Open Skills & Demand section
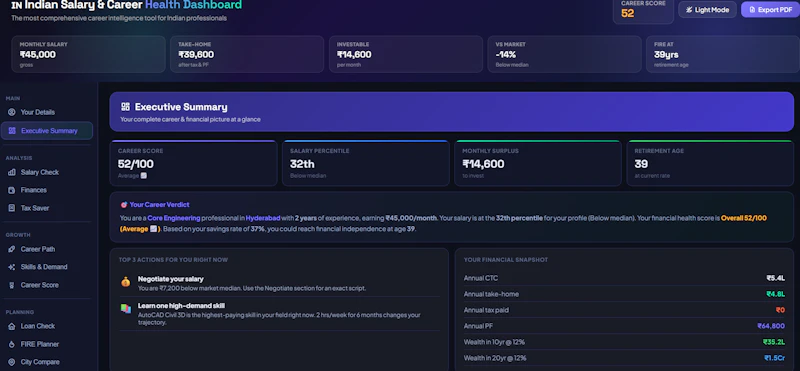The height and width of the screenshot is (371, 800). click(46, 267)
